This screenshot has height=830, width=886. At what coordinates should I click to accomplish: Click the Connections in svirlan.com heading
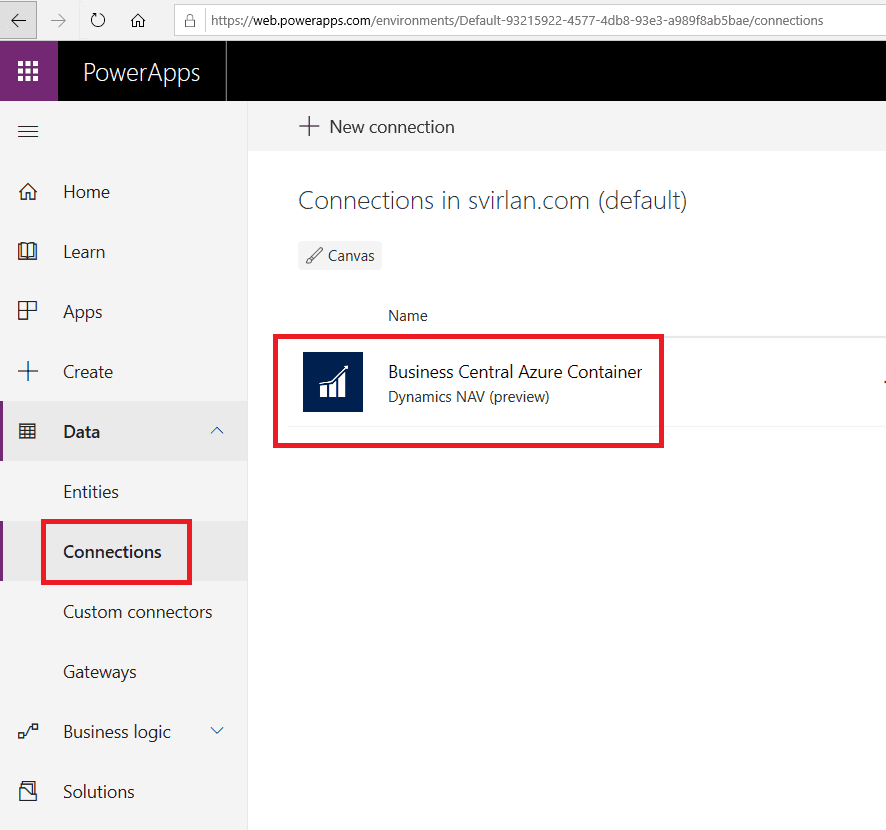[x=493, y=201]
